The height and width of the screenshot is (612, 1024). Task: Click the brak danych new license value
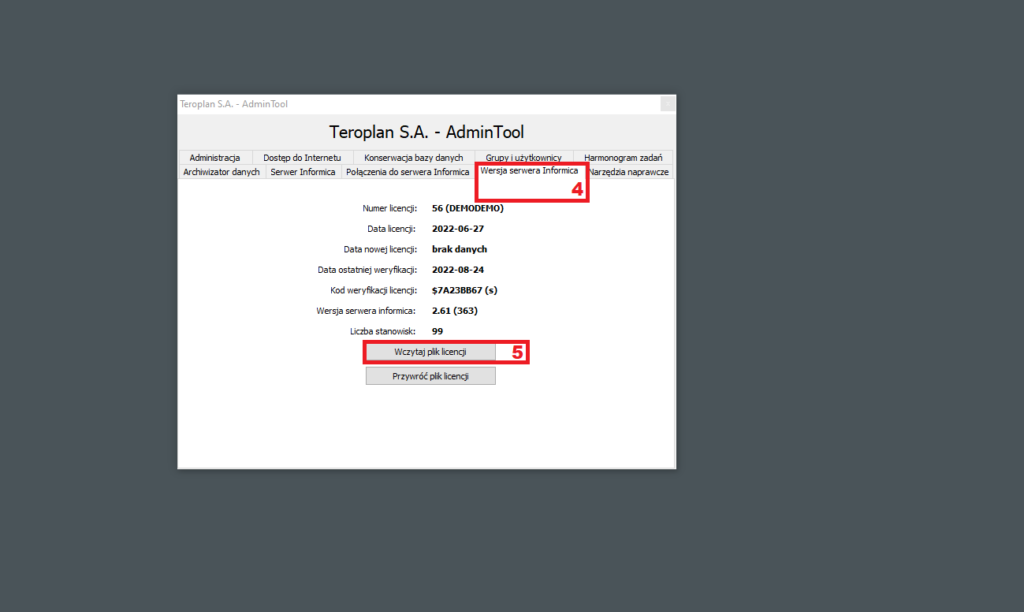(459, 250)
